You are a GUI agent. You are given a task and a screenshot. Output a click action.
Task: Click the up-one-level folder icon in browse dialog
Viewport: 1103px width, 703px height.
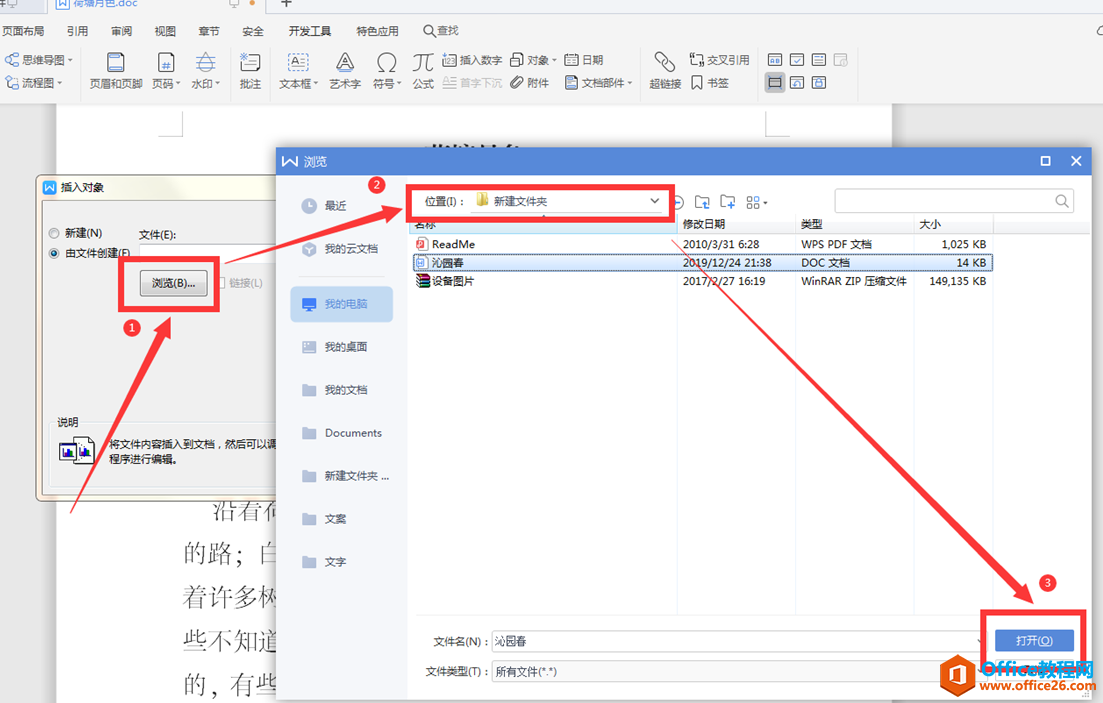pos(702,203)
